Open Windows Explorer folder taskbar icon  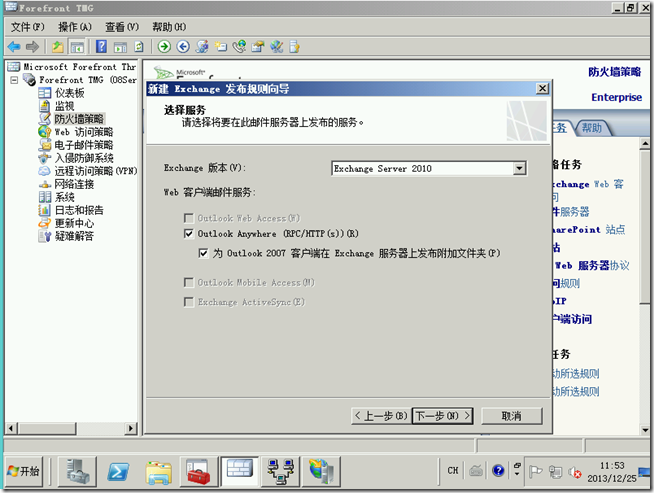click(158, 472)
